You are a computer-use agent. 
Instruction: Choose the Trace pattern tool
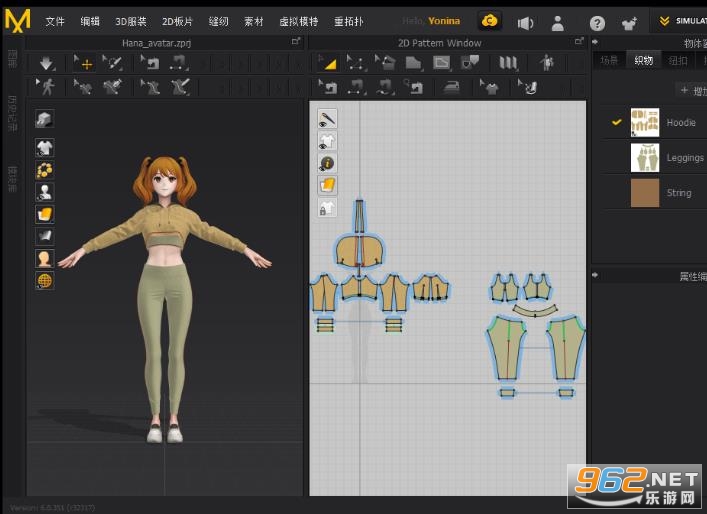tap(469, 62)
